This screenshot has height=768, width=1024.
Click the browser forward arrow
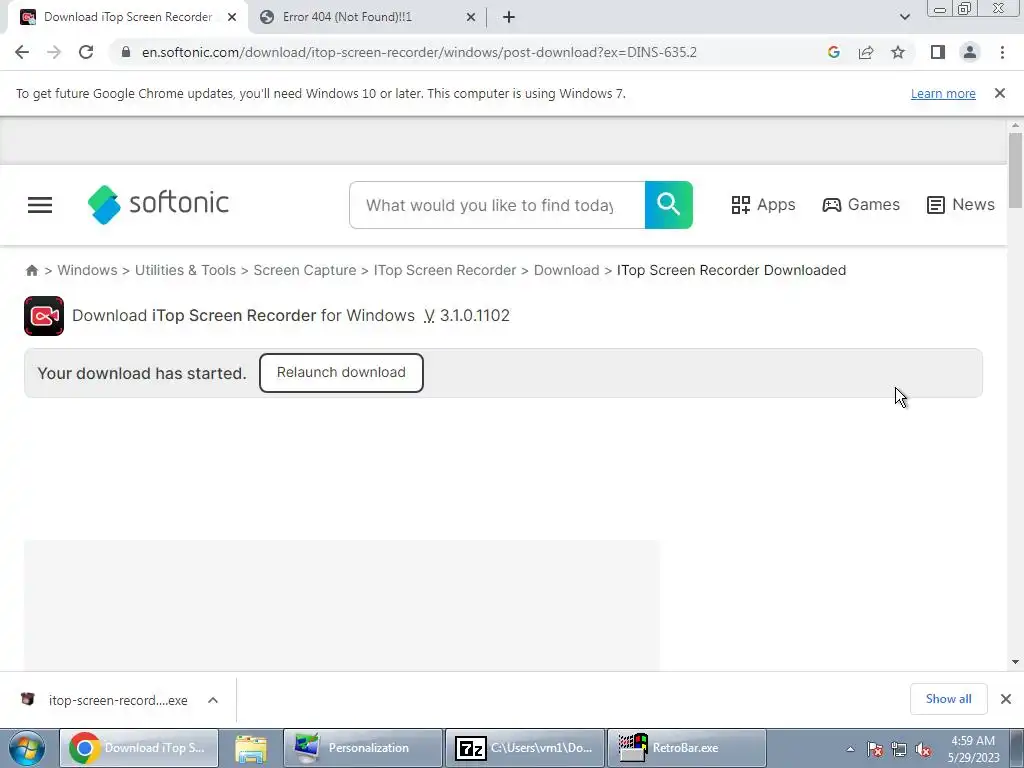pos(54,52)
